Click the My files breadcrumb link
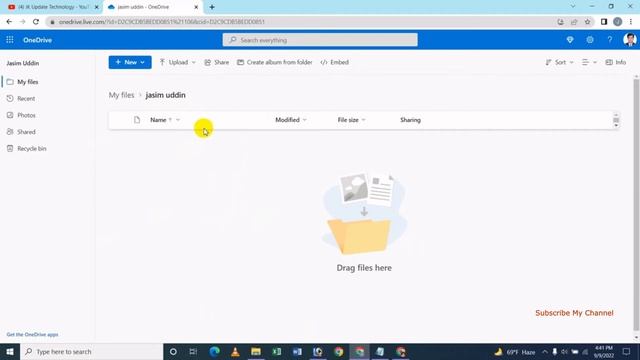This screenshot has height=360, width=640. tap(121, 95)
